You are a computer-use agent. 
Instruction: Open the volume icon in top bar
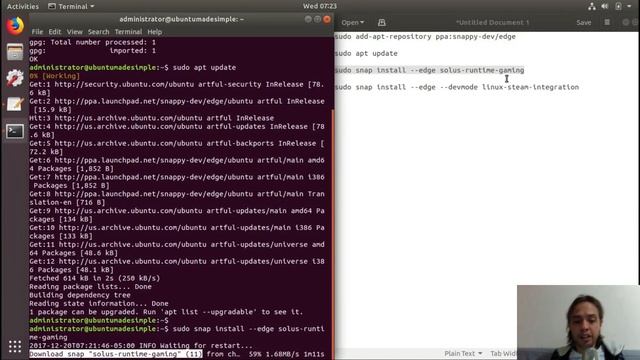click(605, 6)
